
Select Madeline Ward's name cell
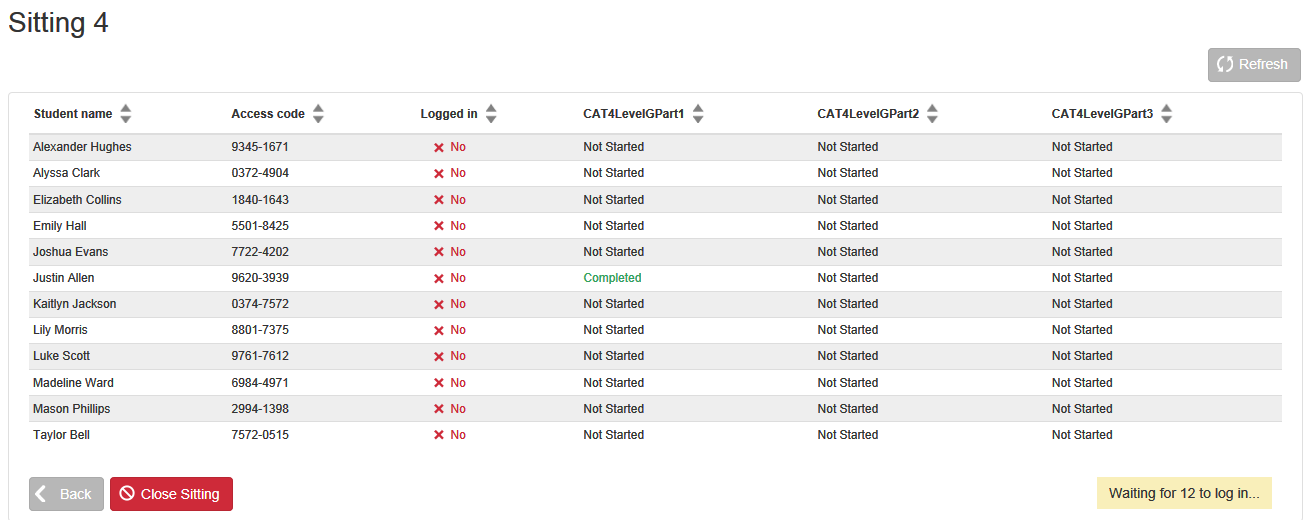pyautogui.click(x=73, y=383)
